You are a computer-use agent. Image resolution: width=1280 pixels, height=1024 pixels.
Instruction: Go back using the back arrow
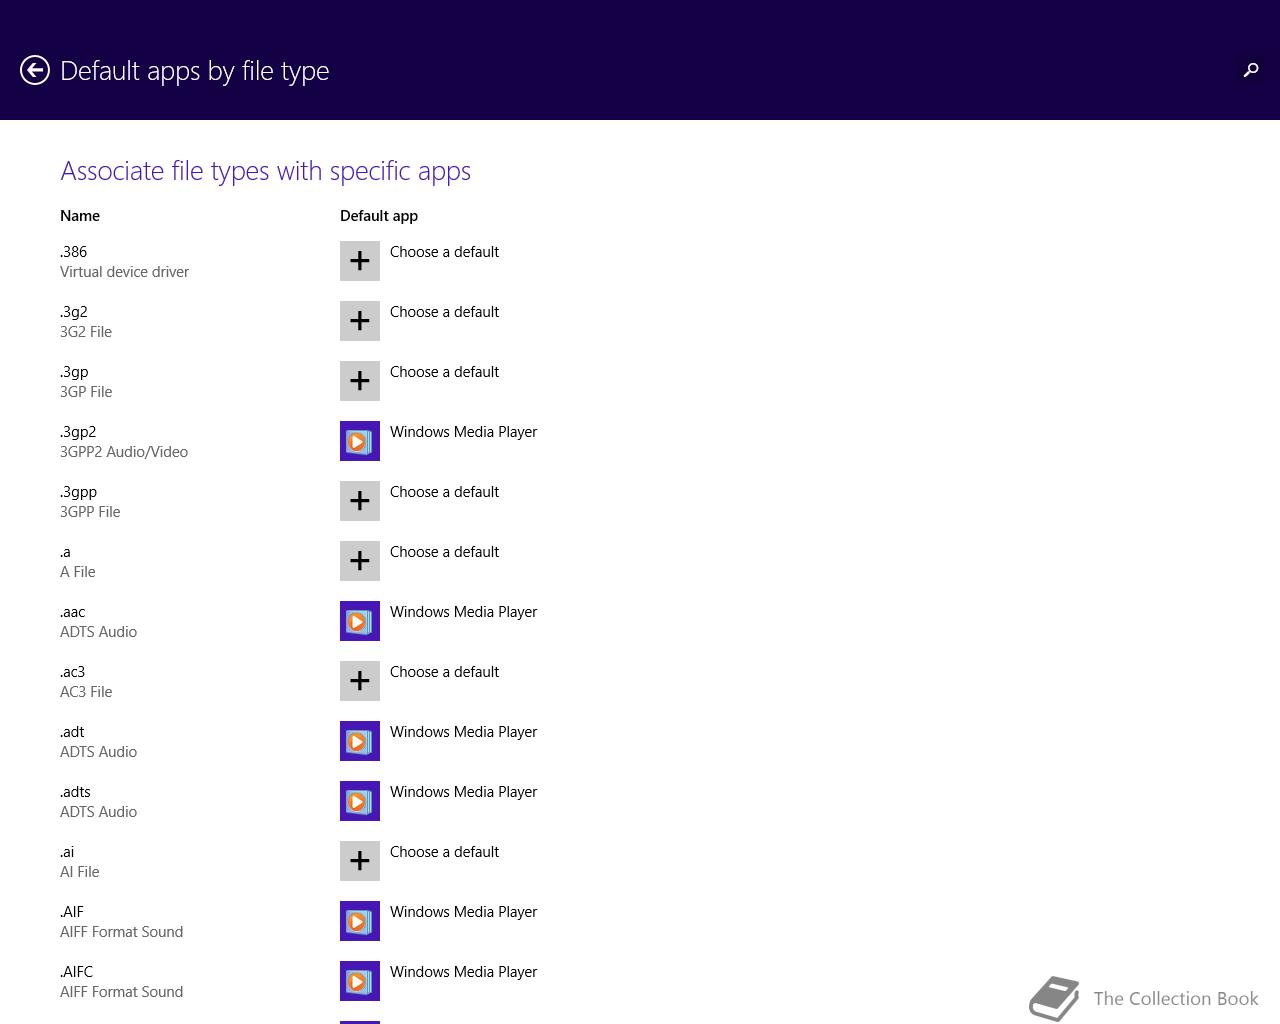tap(35, 70)
